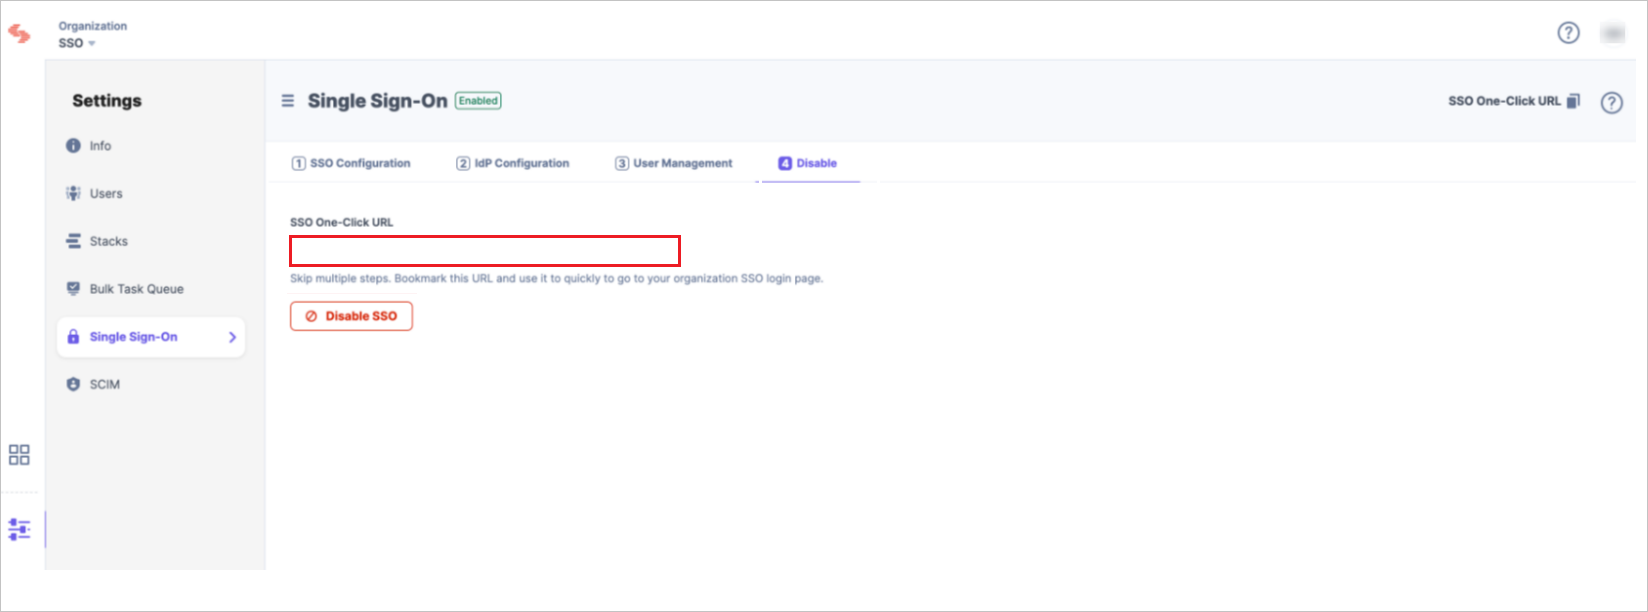The width and height of the screenshot is (1648, 612).
Task: Click the copy icon next to One-Click URL
Action: point(1573,101)
